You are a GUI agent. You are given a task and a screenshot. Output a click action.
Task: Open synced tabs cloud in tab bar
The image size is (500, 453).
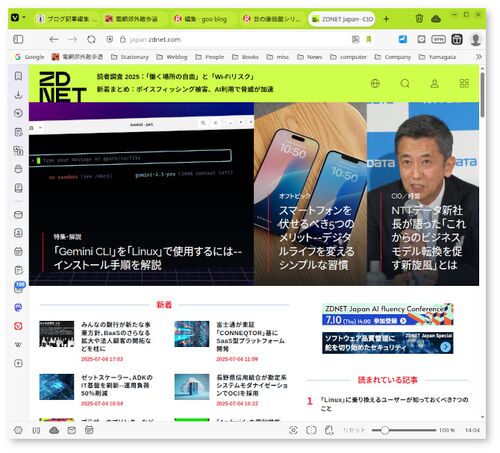point(436,19)
